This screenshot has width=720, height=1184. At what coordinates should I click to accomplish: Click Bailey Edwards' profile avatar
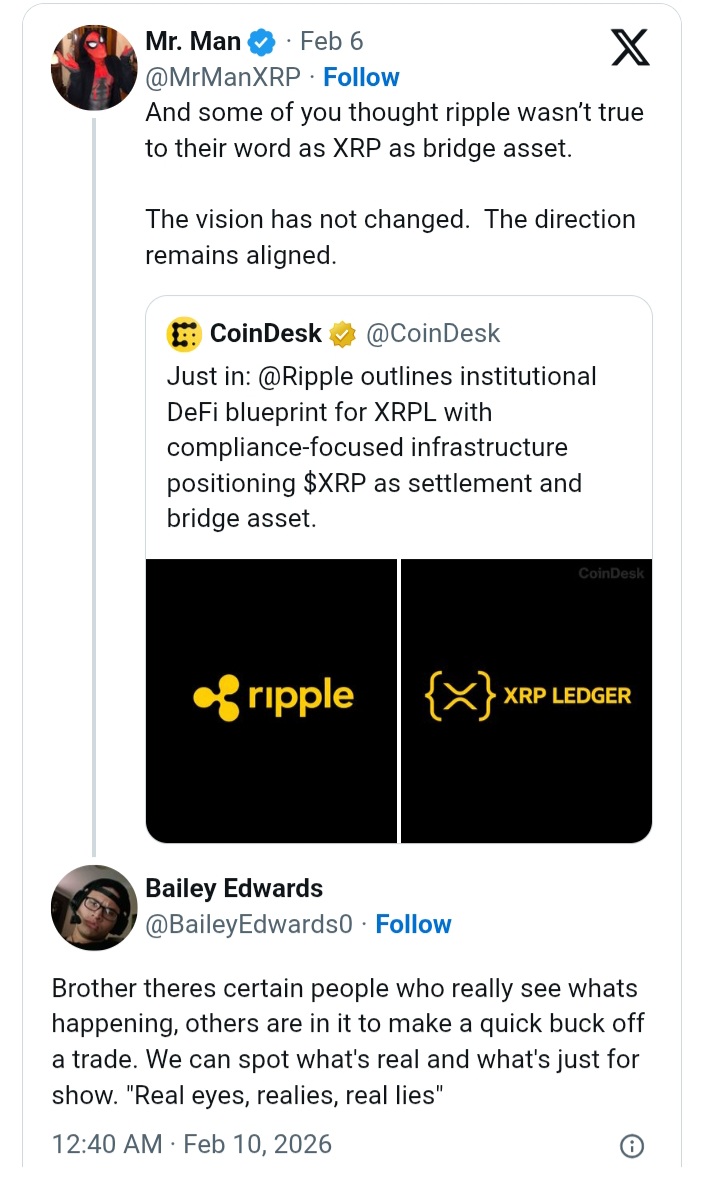93,908
